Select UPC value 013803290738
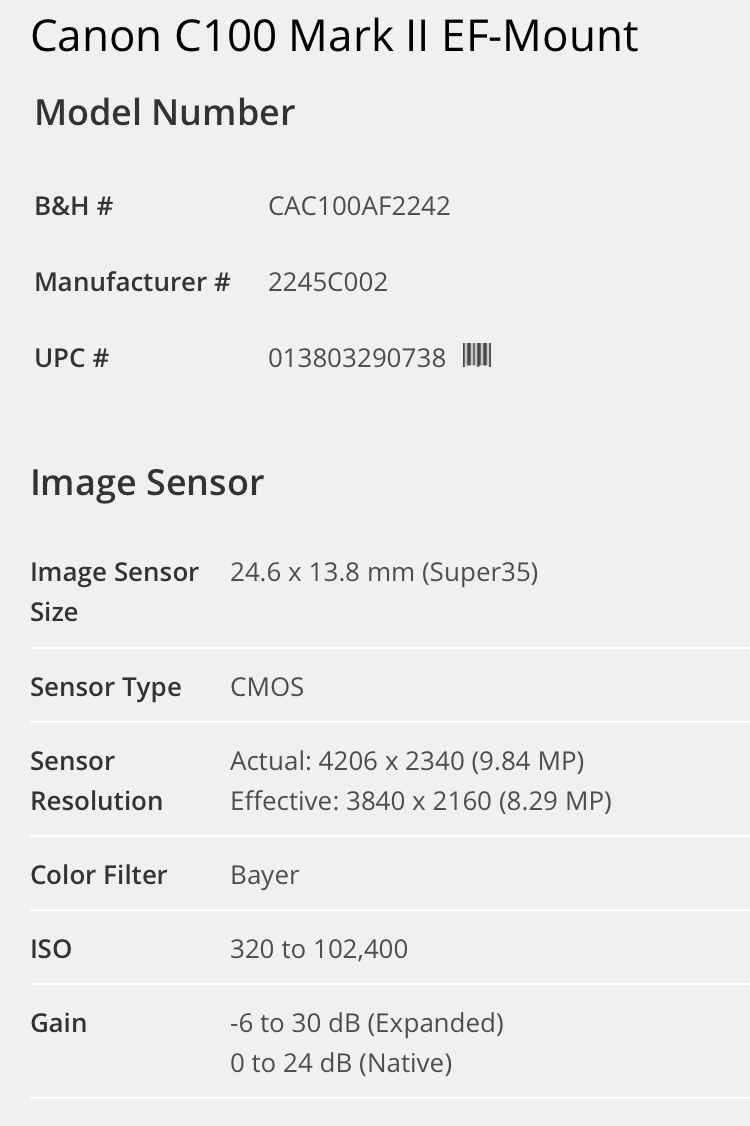 tap(357, 358)
